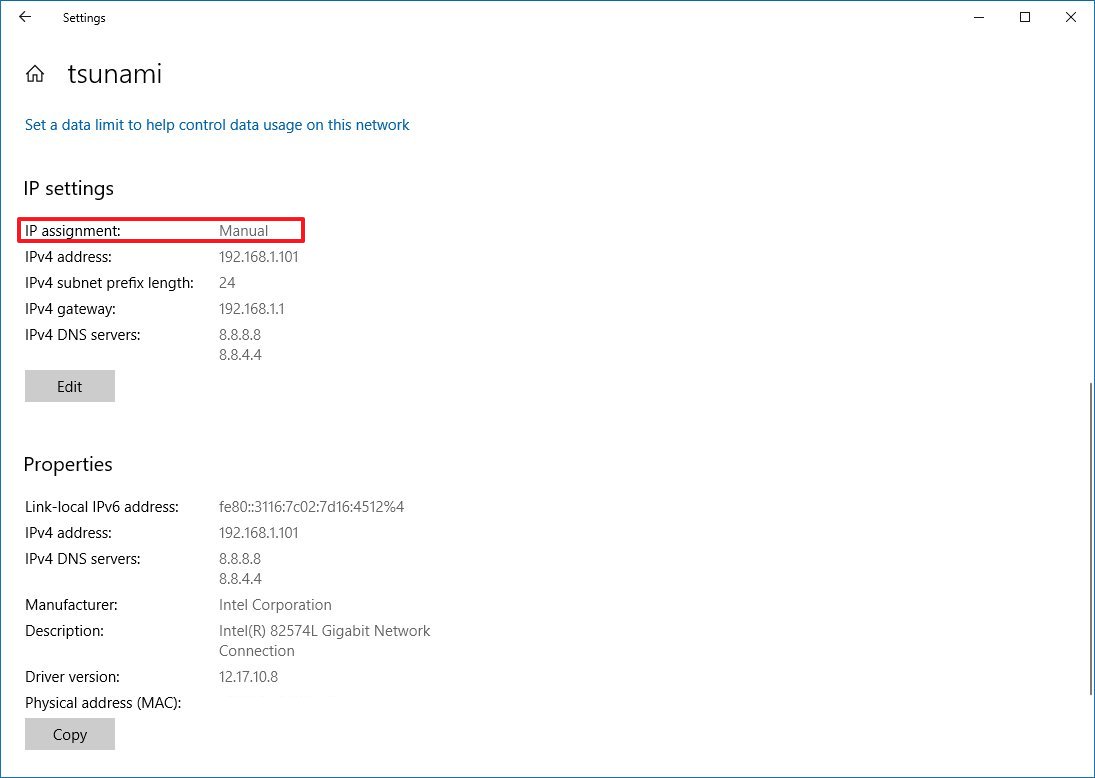
Task: Go to Settings home via the house icon
Action: 35,74
